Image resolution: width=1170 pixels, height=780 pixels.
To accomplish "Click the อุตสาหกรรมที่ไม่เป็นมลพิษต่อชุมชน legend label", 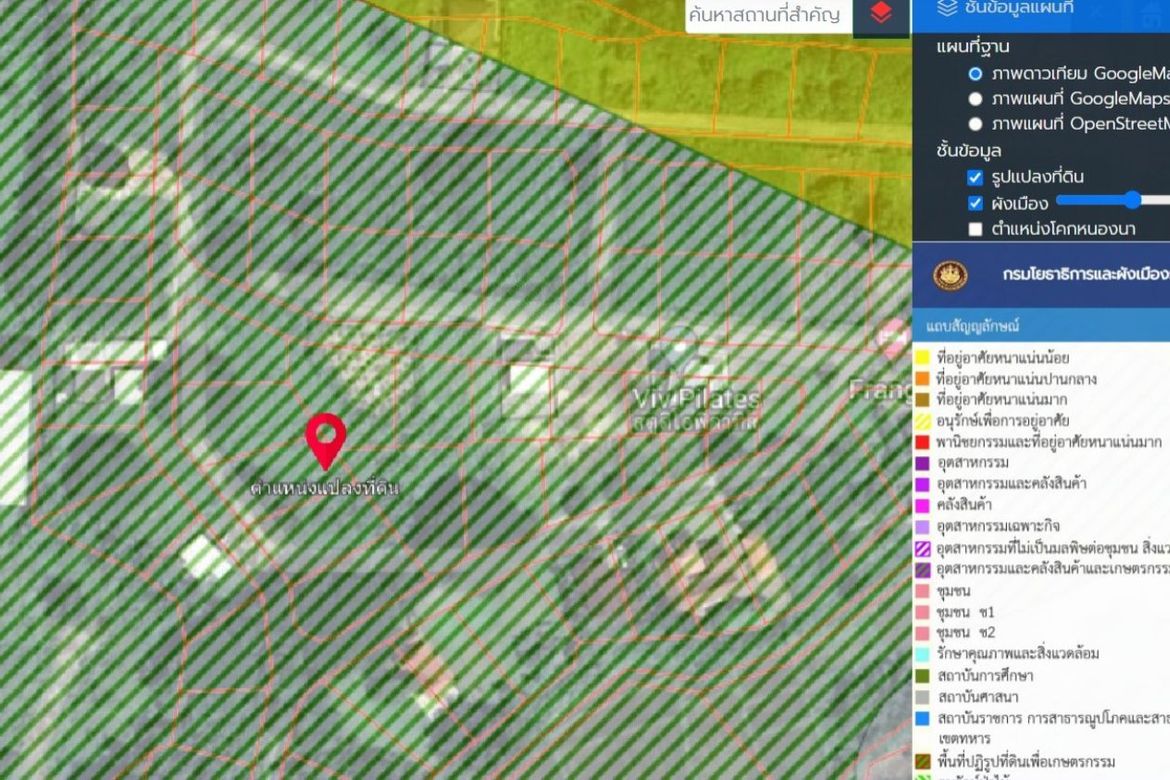I will pos(1054,548).
